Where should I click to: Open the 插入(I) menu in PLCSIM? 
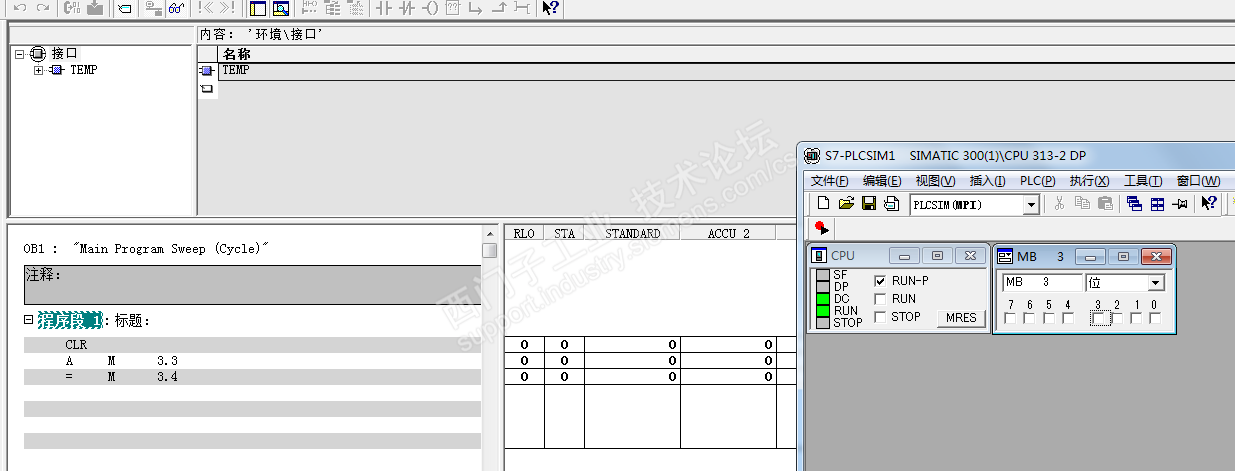coord(987,181)
